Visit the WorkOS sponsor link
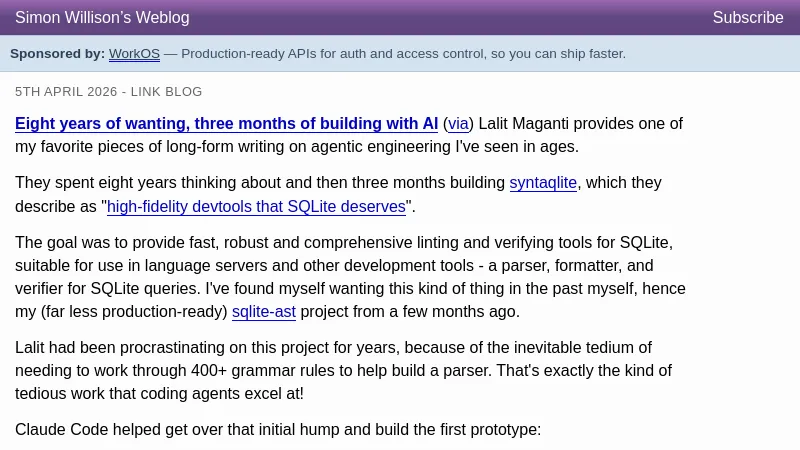Image resolution: width=800 pixels, height=450 pixels. [x=134, y=54]
